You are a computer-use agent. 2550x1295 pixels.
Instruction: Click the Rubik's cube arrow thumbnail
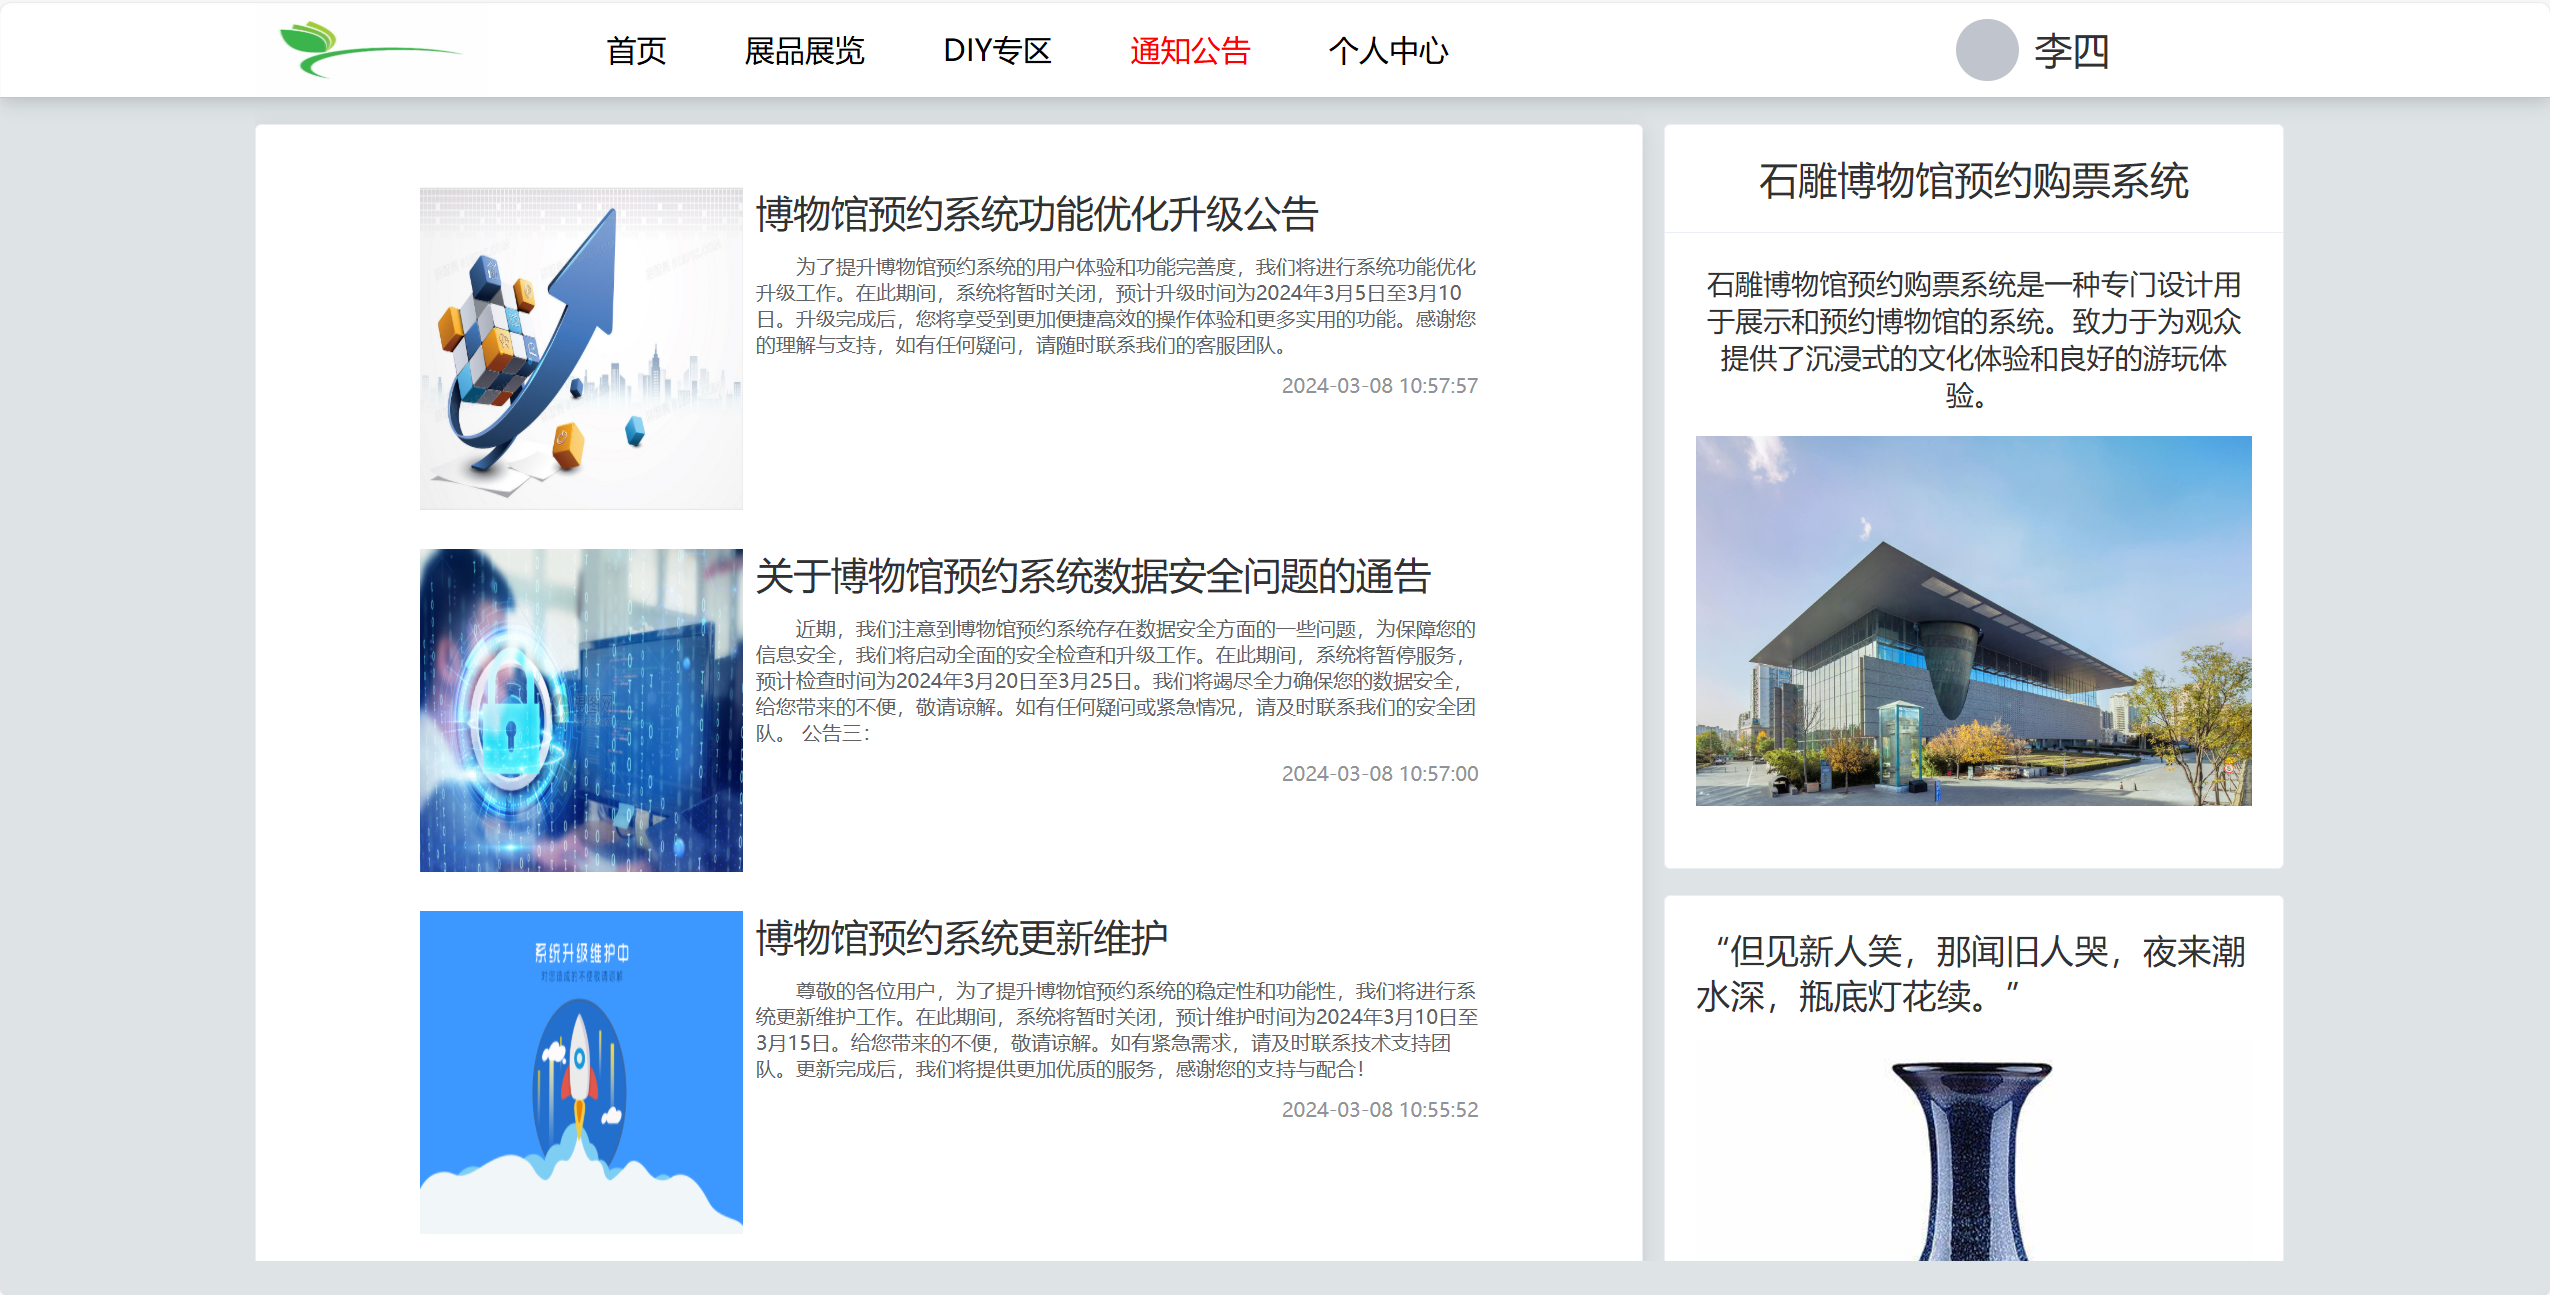(581, 348)
